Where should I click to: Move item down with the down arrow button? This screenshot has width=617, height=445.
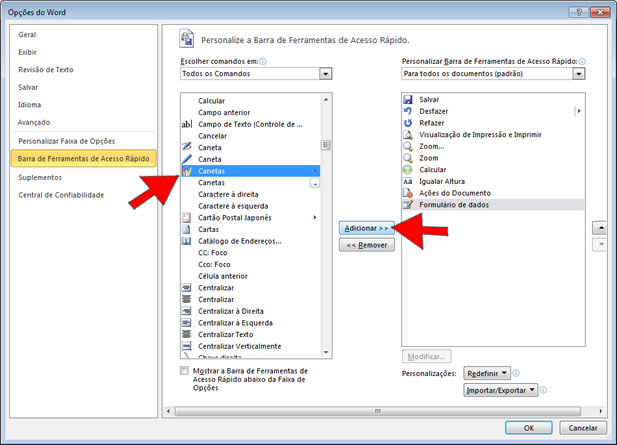tap(600, 245)
